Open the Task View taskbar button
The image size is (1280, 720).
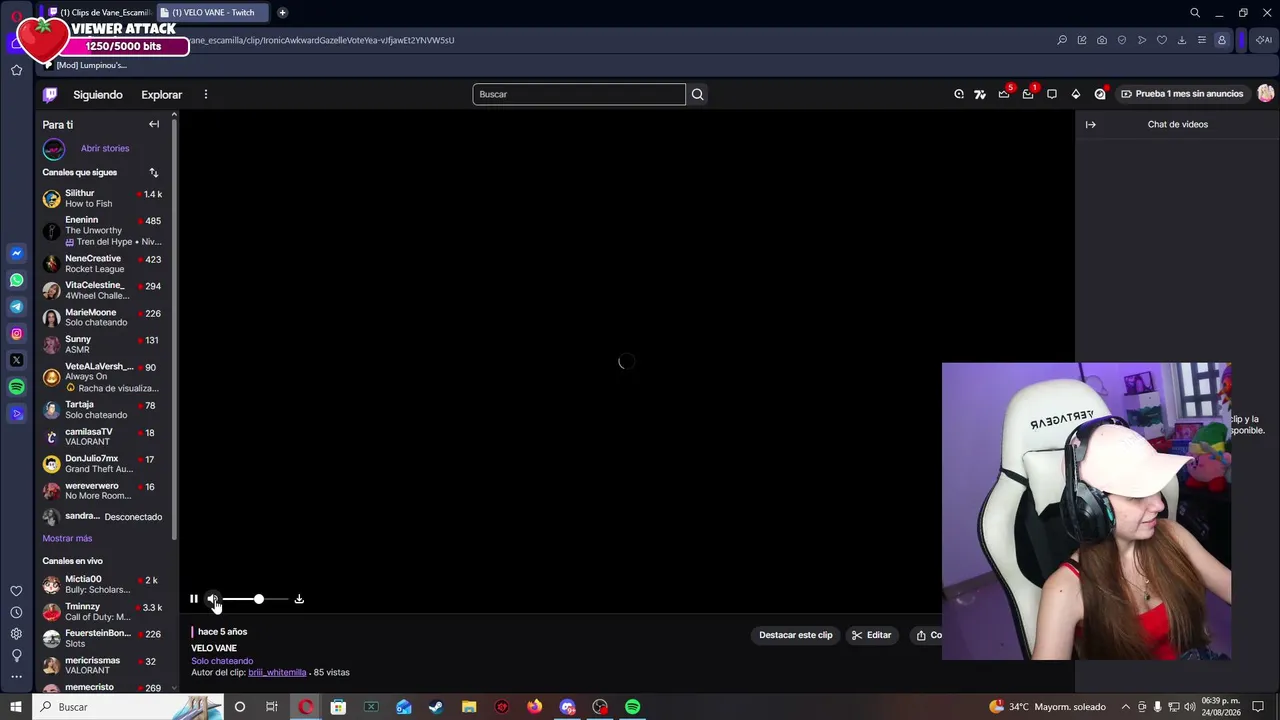[272, 707]
